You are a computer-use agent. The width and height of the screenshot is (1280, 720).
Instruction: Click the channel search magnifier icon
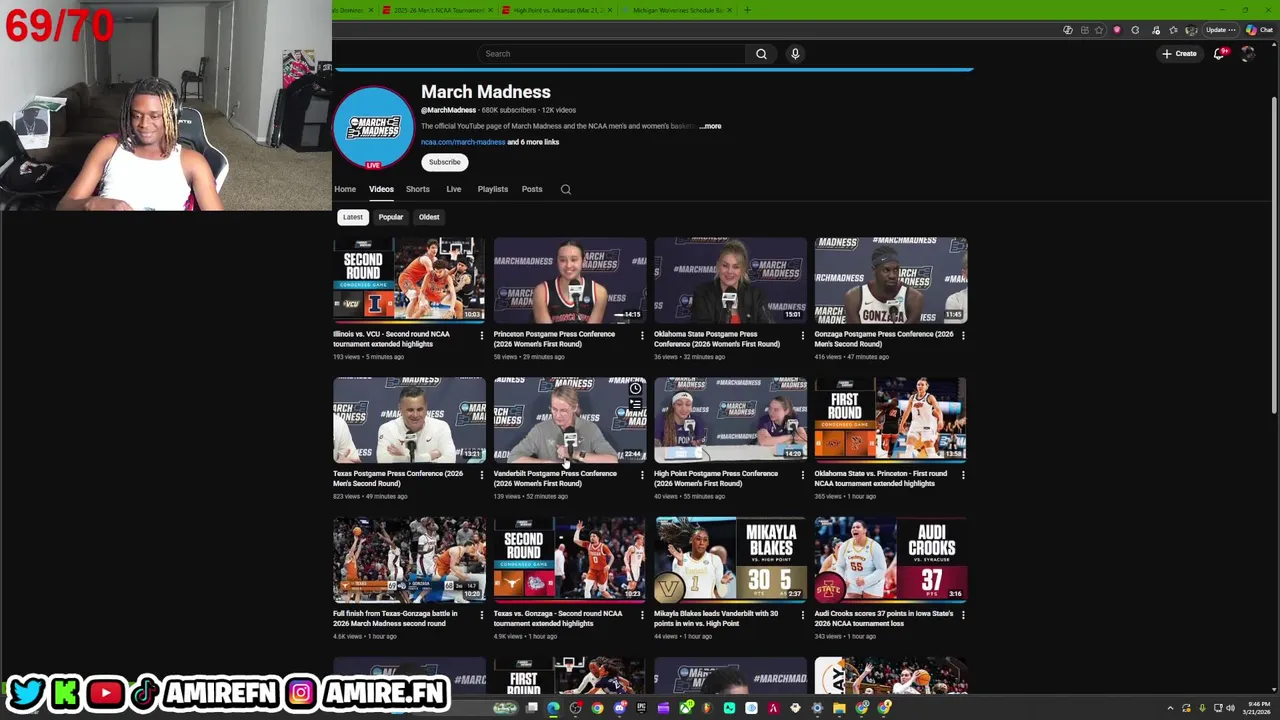(x=566, y=189)
